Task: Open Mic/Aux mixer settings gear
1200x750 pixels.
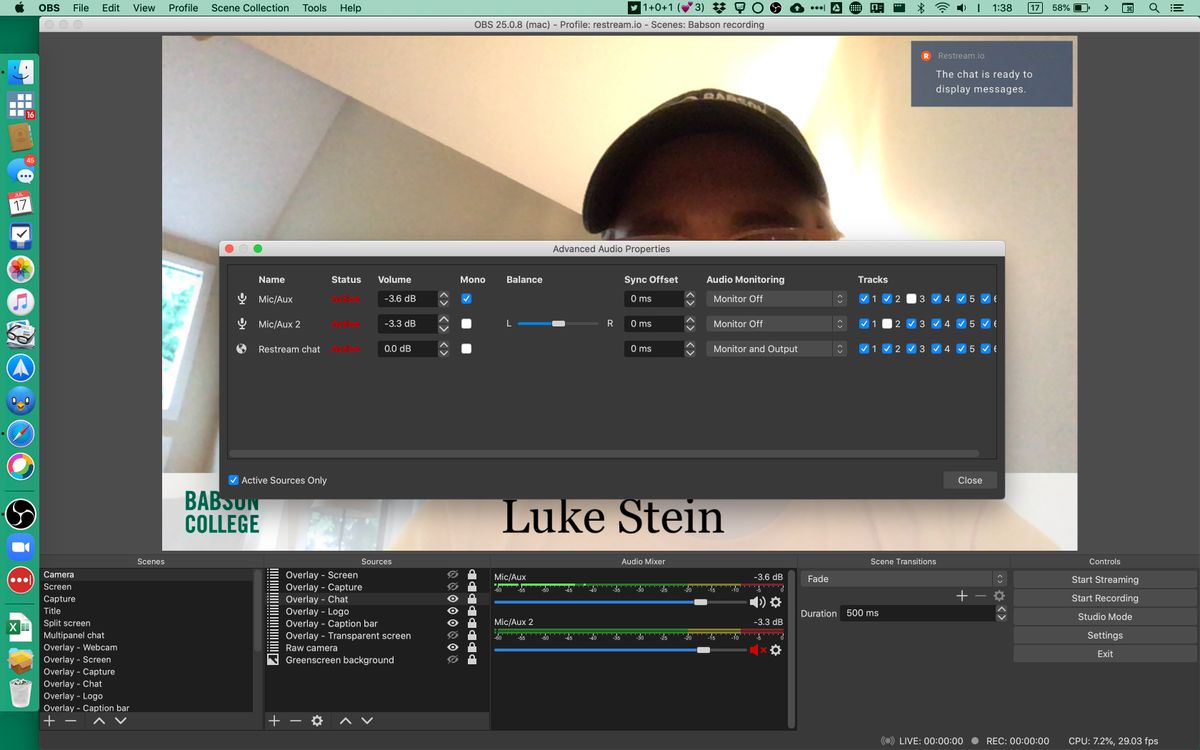Action: [x=775, y=602]
